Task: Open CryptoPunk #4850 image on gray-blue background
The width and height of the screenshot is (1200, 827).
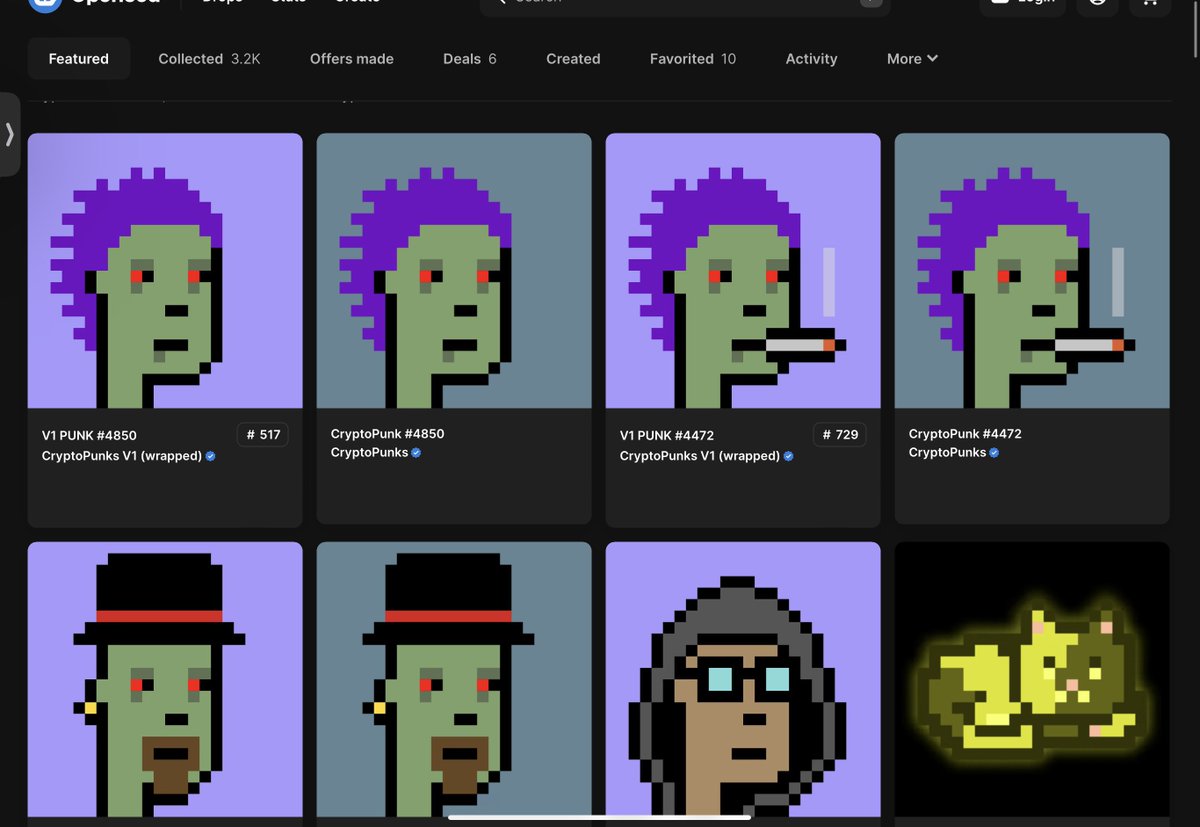Action: click(454, 271)
